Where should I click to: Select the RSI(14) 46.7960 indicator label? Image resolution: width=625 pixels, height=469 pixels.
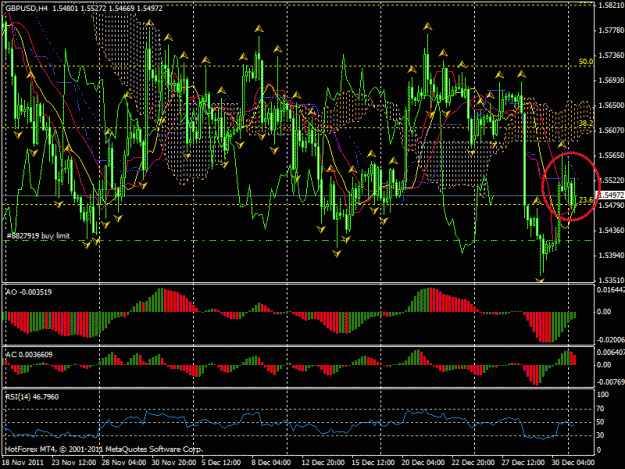pyautogui.click(x=32, y=397)
